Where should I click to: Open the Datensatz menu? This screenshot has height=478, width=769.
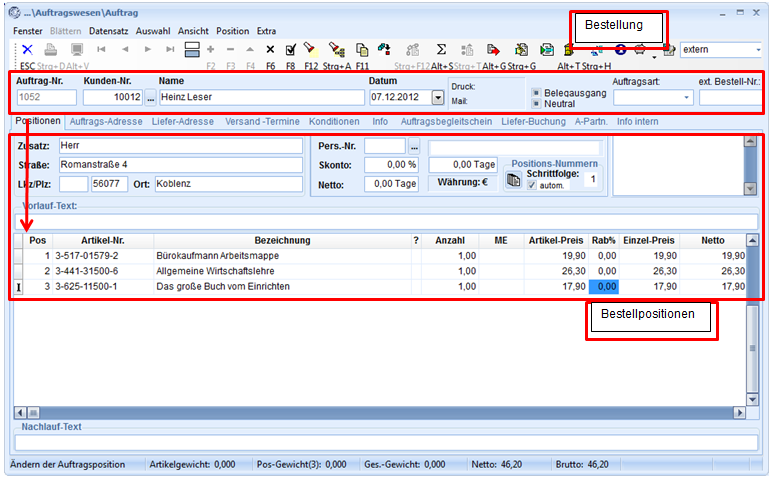tap(108, 31)
